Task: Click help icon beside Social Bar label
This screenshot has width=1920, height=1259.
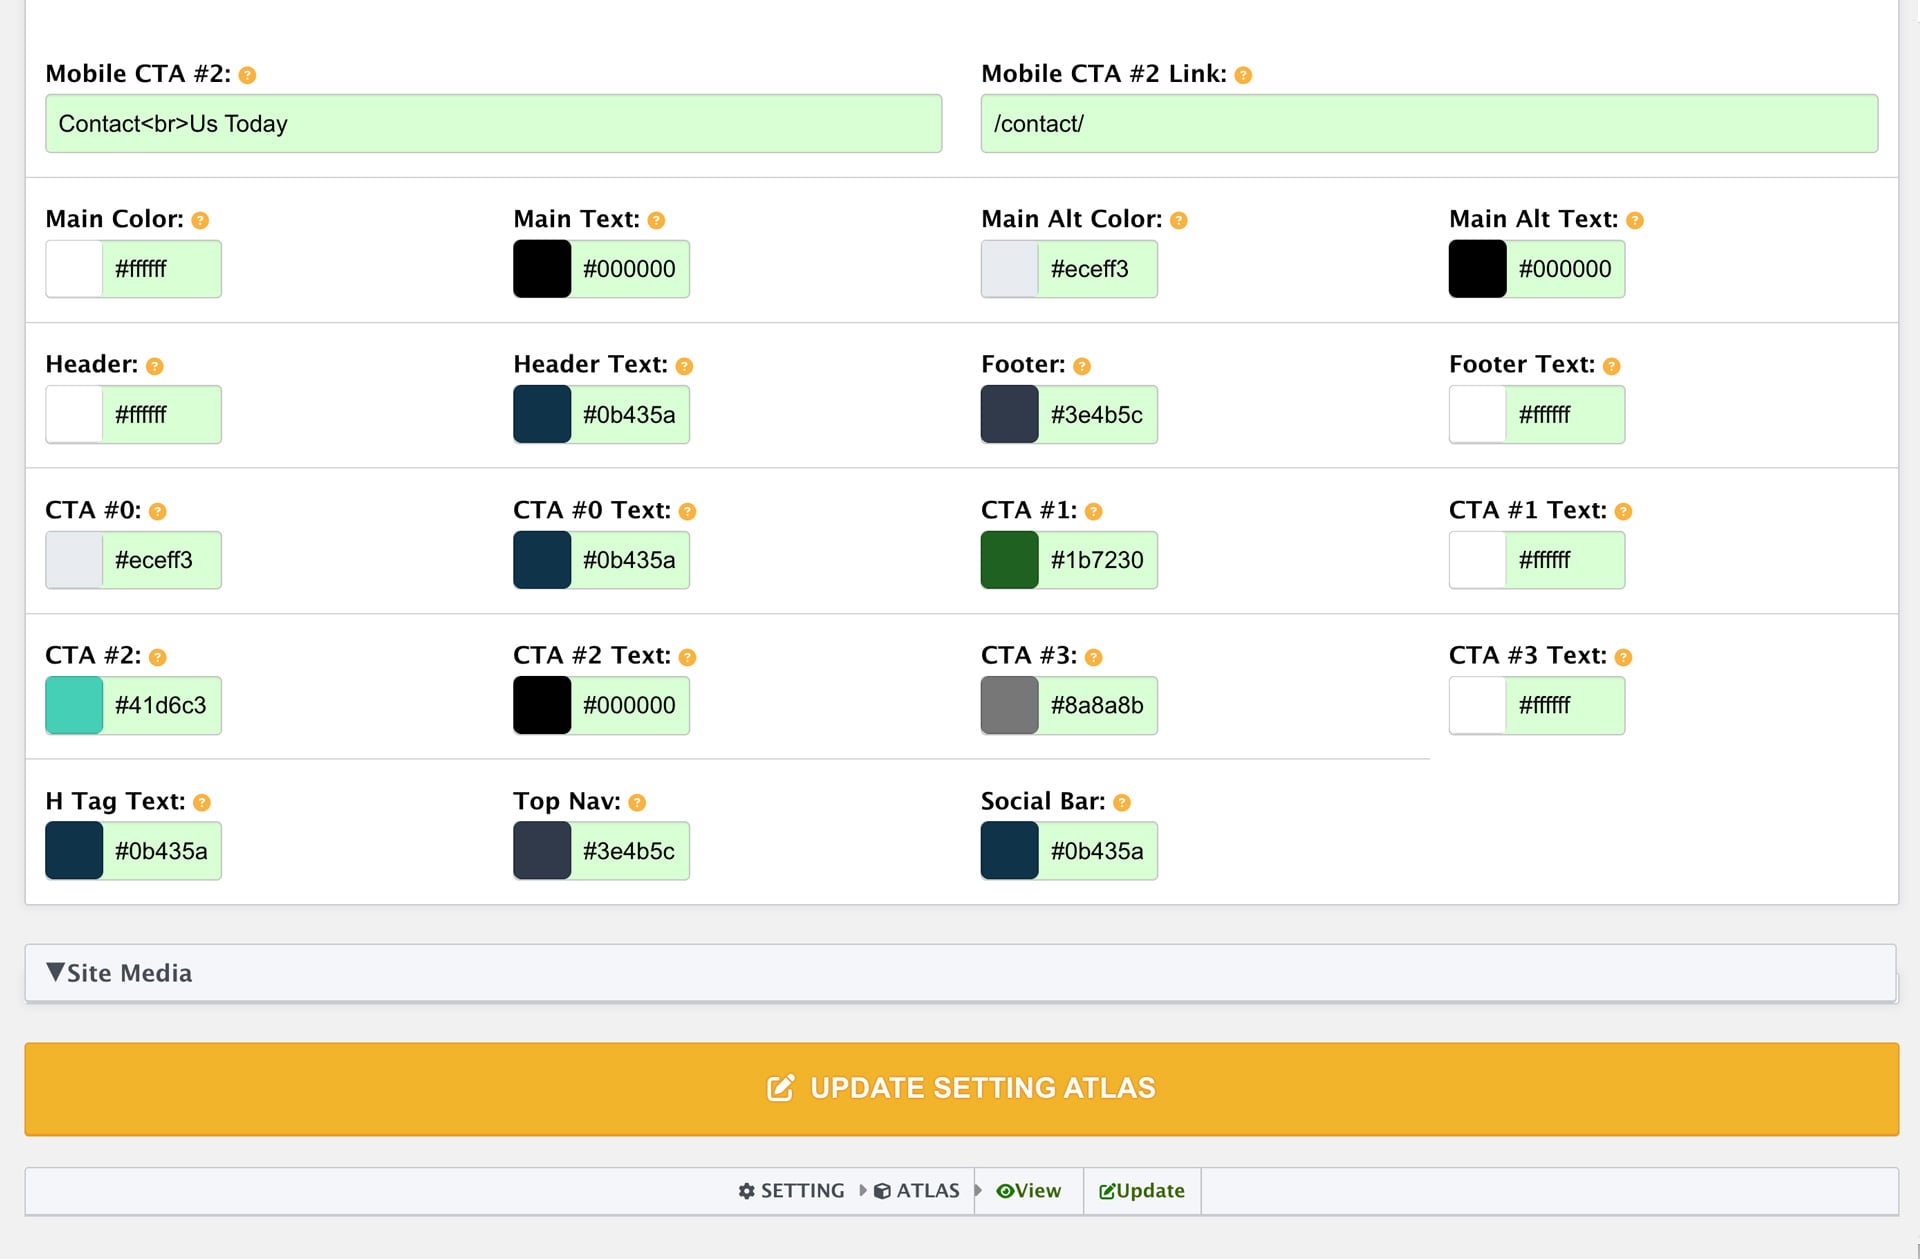Action: point(1122,802)
